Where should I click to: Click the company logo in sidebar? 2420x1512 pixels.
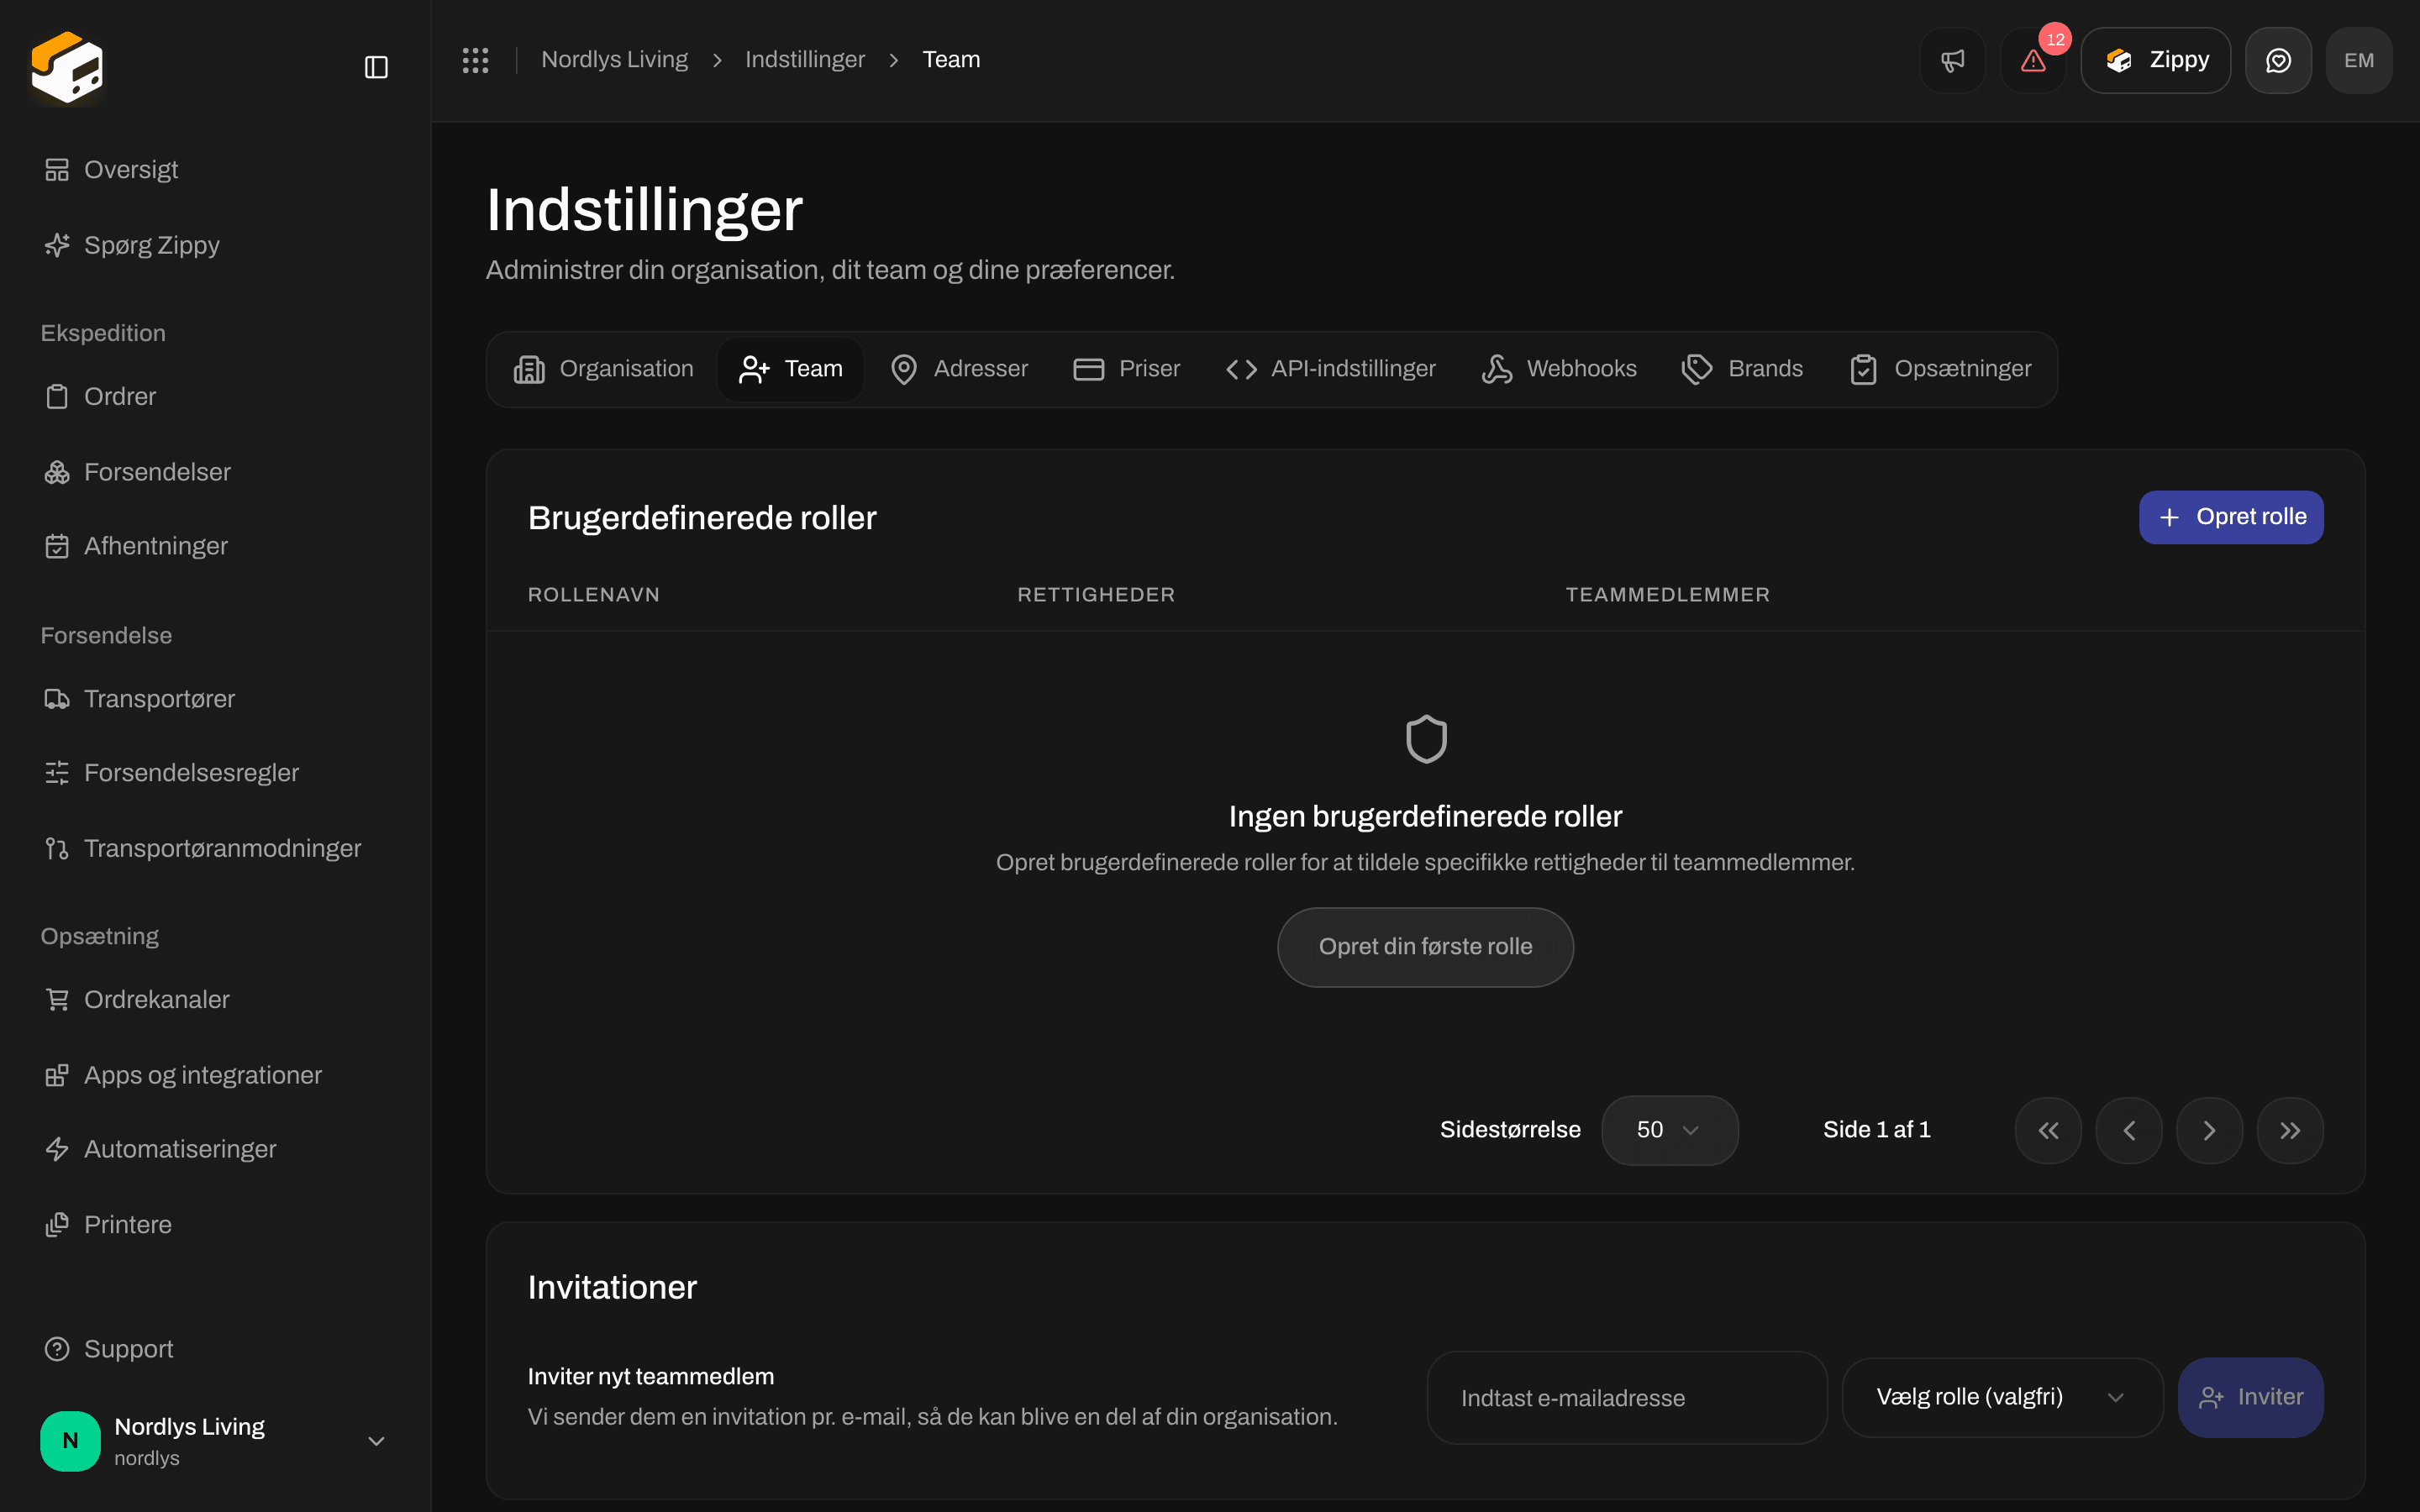(67, 67)
